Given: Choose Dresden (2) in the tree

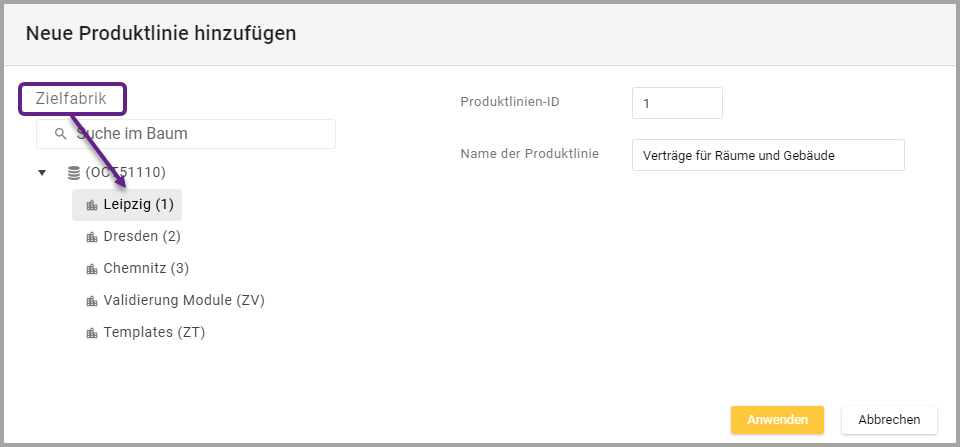Looking at the screenshot, I should tap(141, 237).
